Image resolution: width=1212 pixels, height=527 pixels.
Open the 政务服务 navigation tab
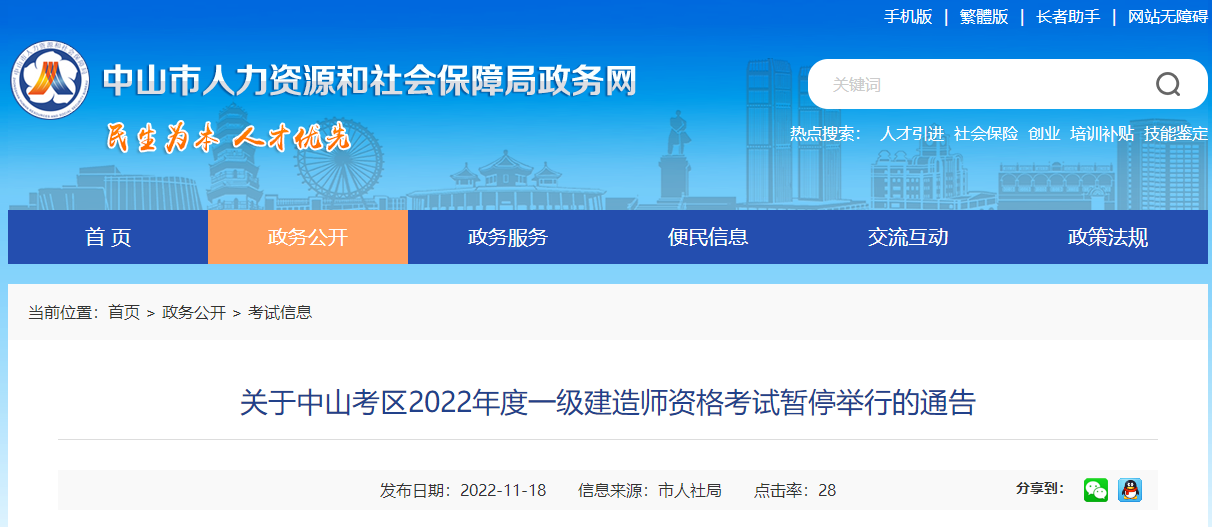pos(508,237)
